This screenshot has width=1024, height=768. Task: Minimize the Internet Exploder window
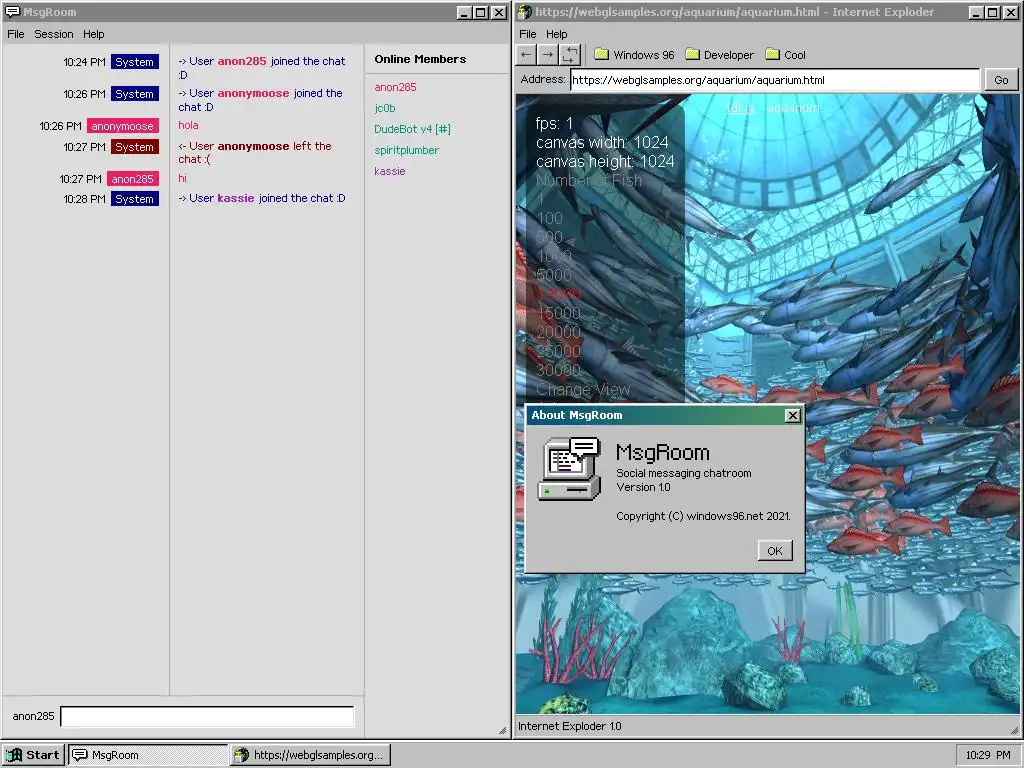pyautogui.click(x=976, y=12)
